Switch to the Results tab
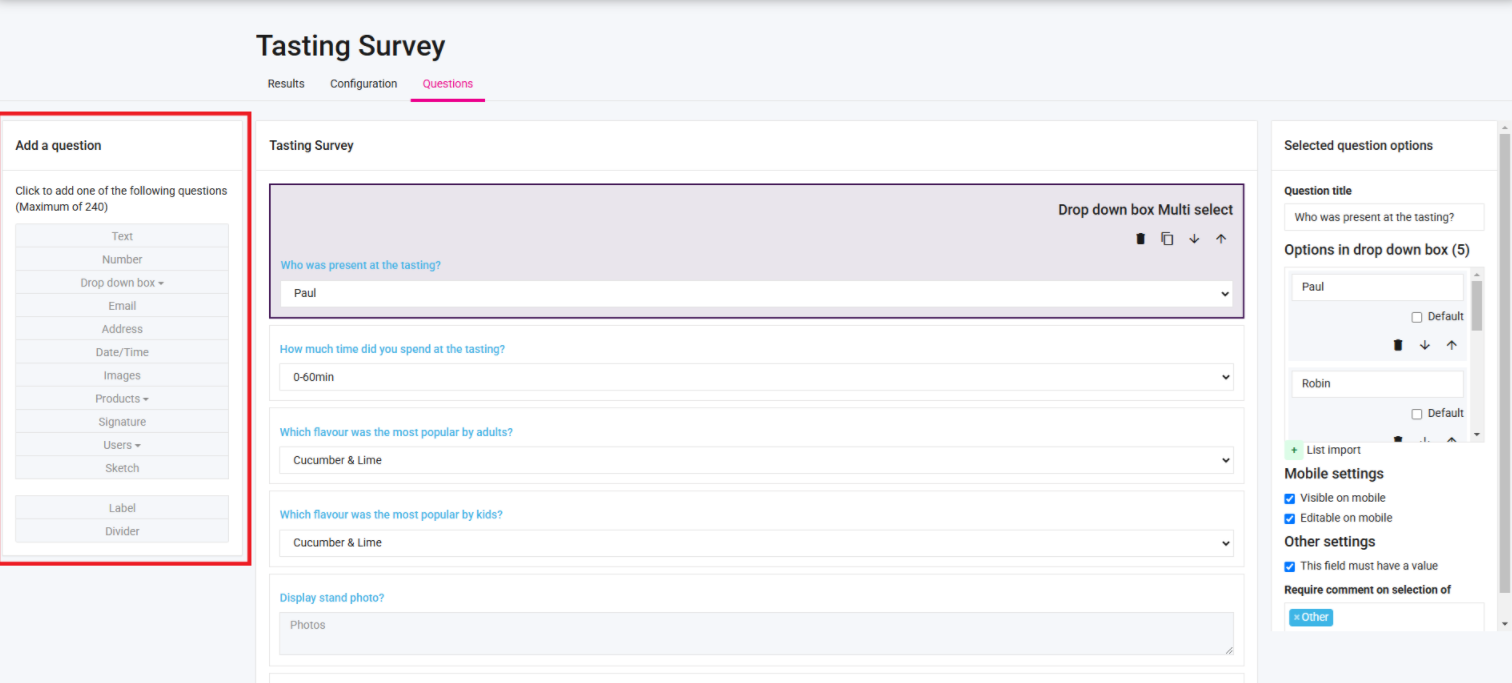 pos(286,84)
